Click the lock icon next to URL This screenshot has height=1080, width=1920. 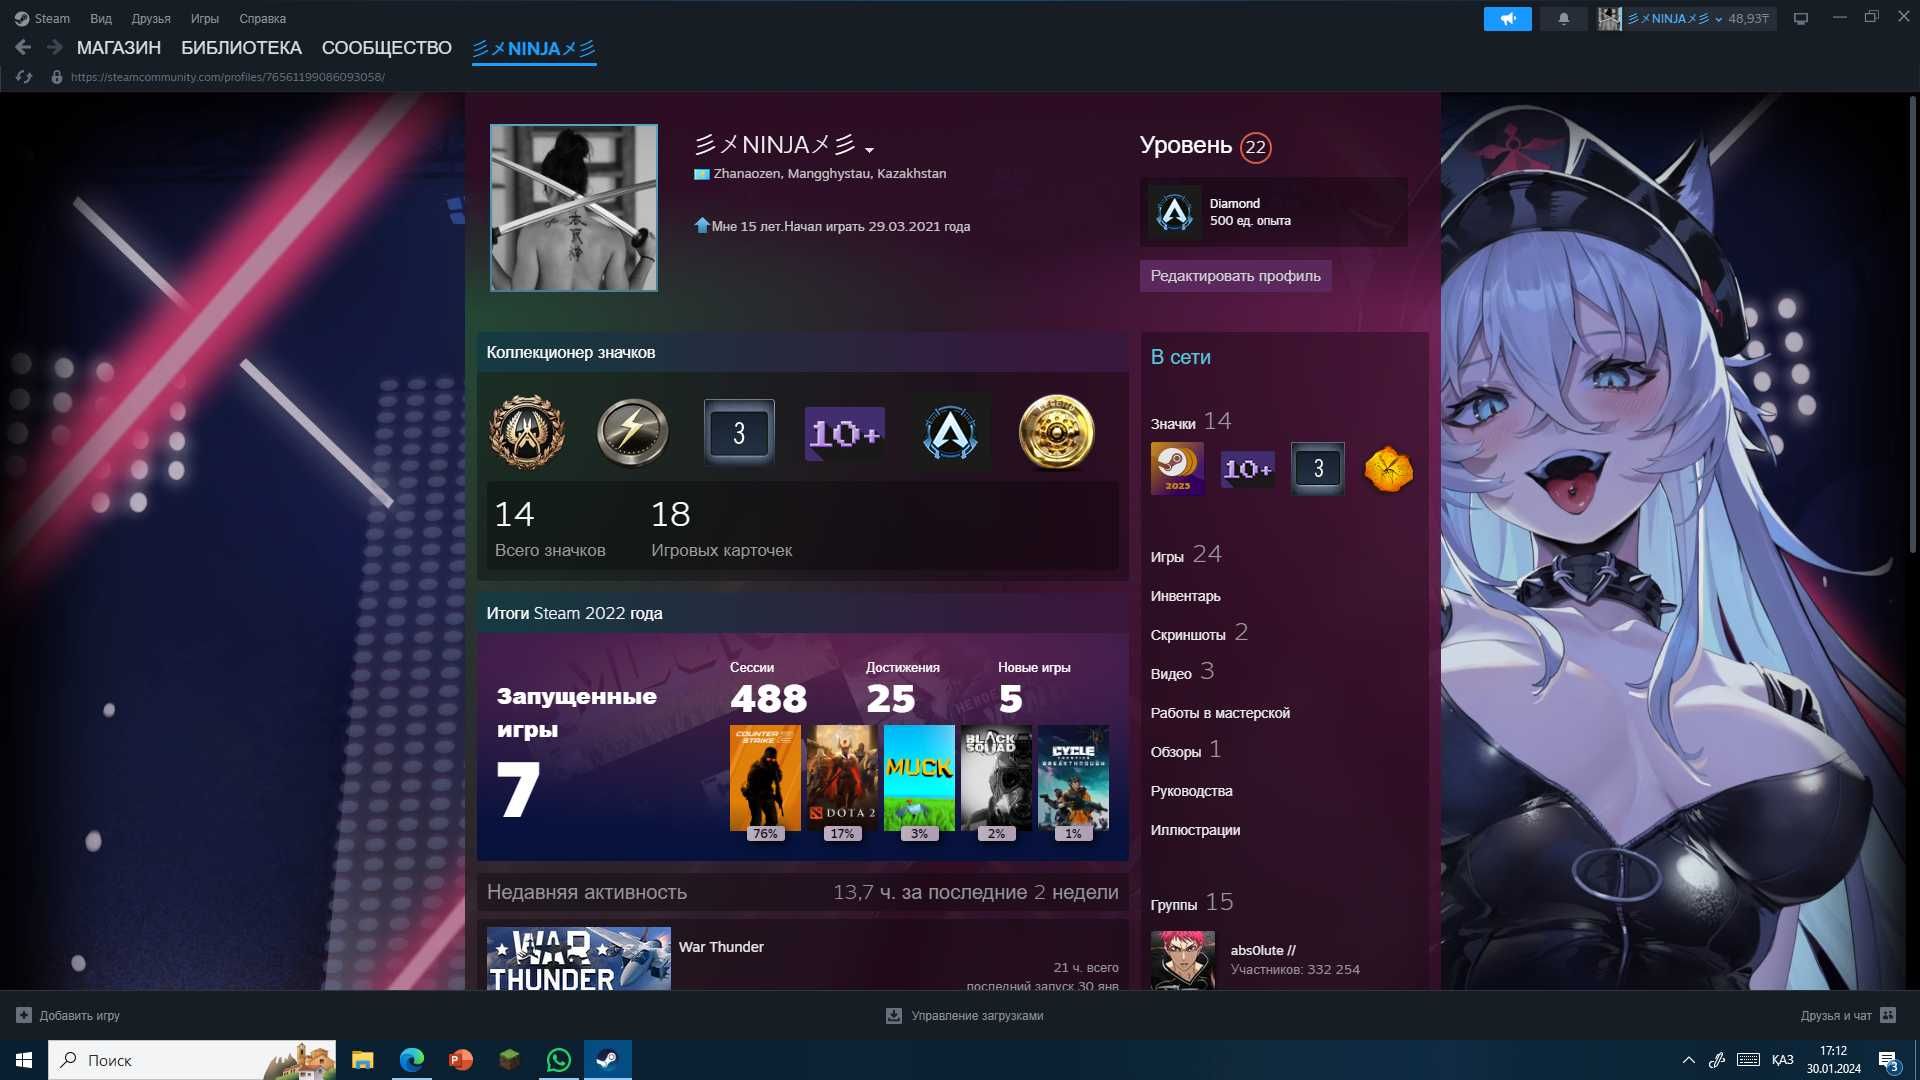click(x=57, y=77)
